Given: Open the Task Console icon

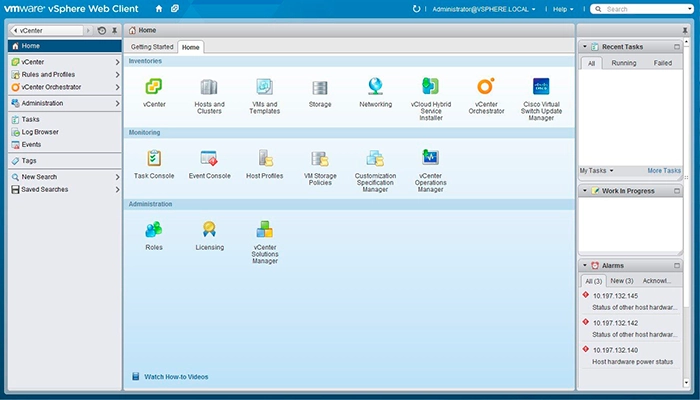Looking at the screenshot, I should (154, 158).
